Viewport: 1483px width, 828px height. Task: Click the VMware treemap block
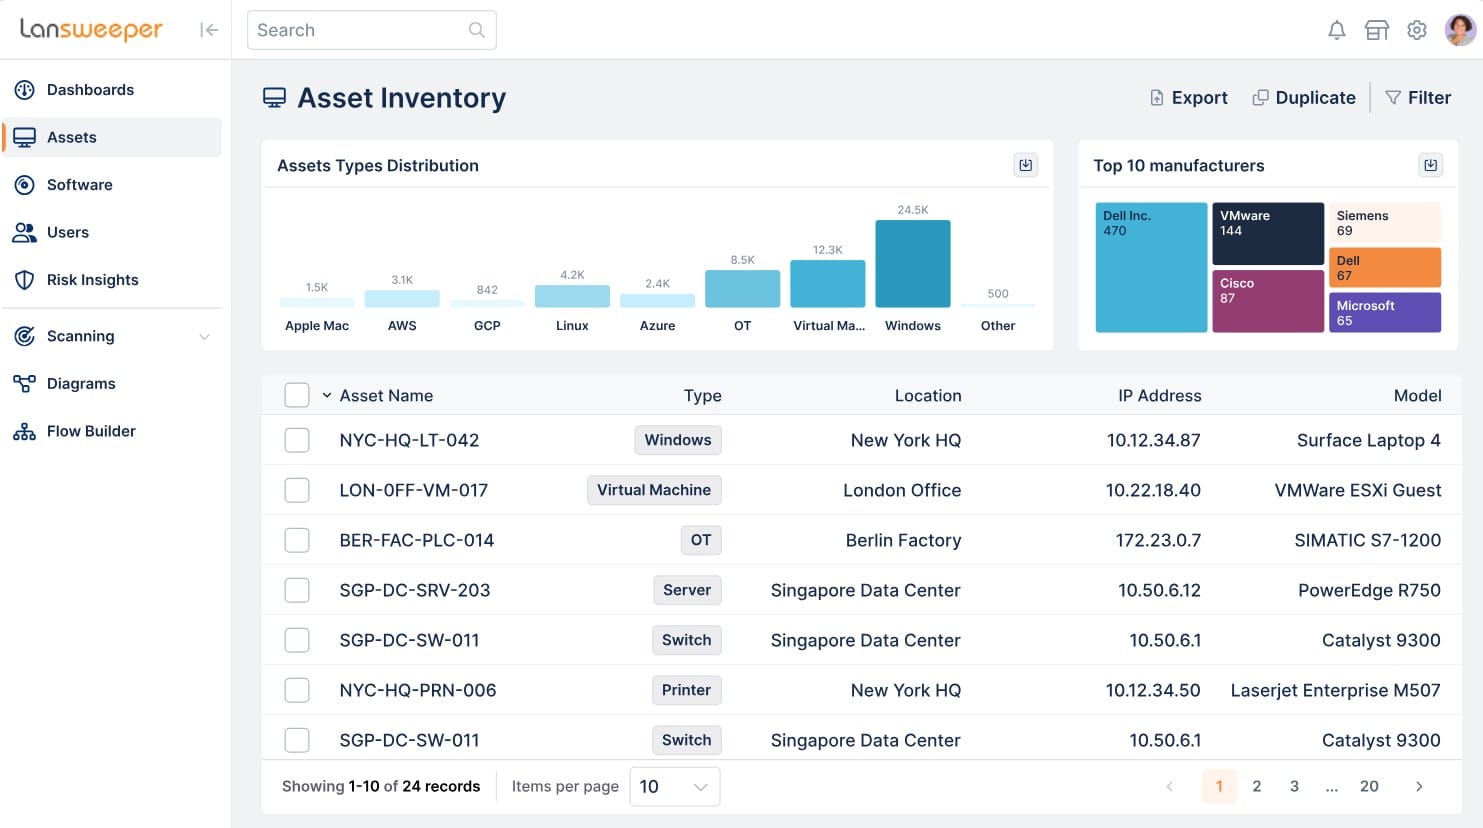pyautogui.click(x=1268, y=234)
